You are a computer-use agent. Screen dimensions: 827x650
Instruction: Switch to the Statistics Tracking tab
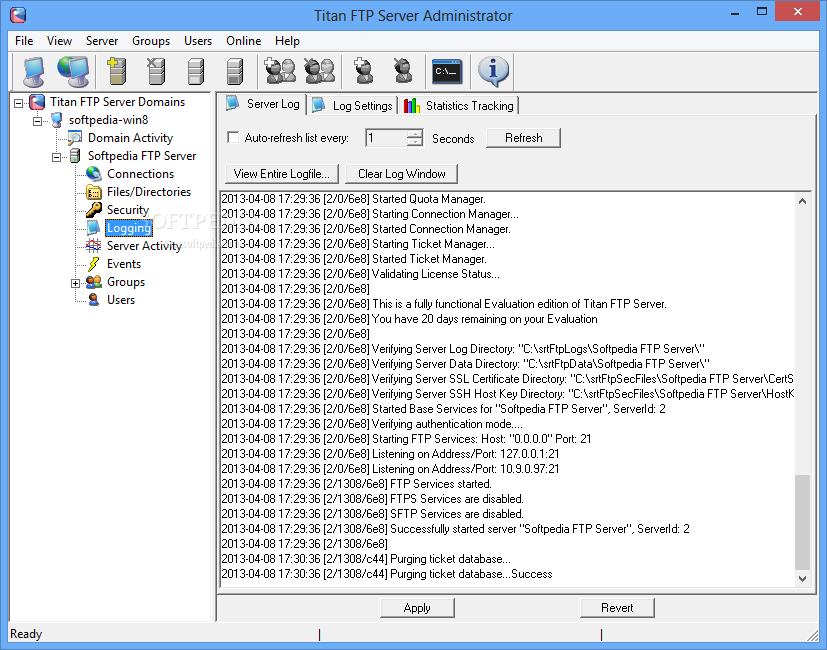tap(459, 106)
